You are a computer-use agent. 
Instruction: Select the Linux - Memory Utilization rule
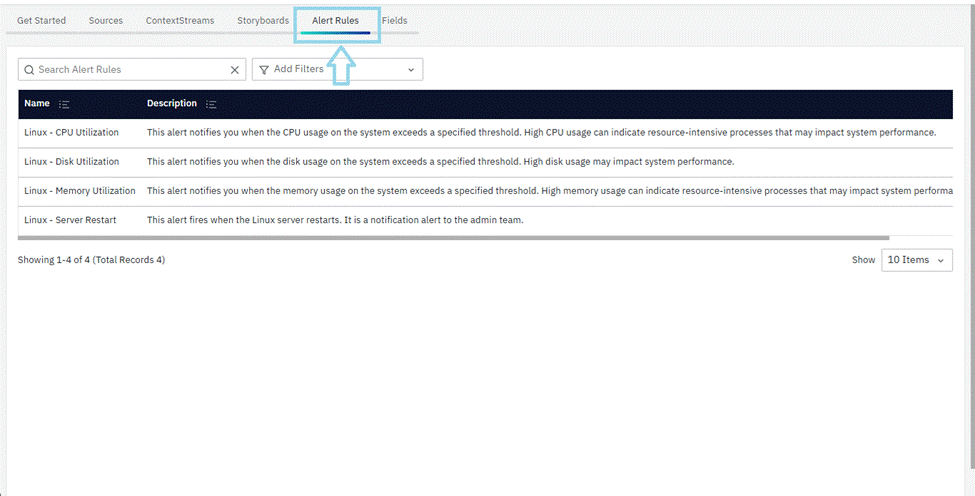coord(79,191)
